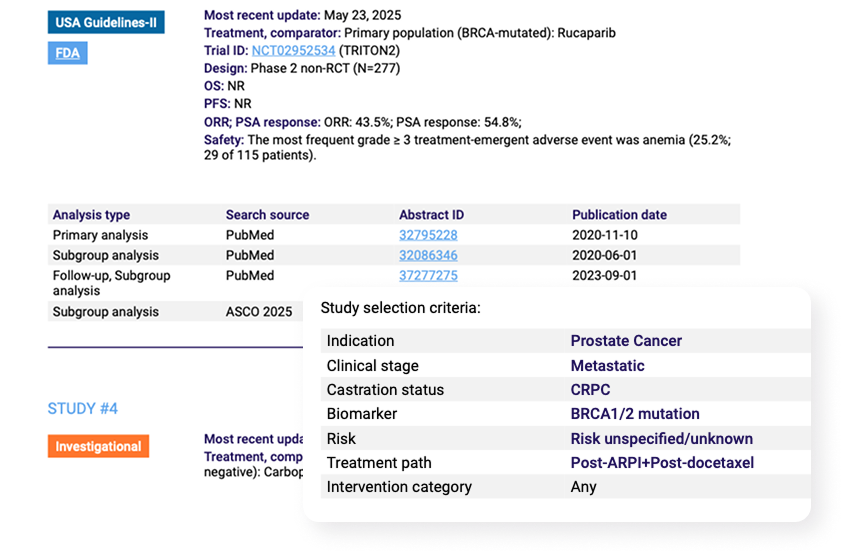
Task: Click the Investigational tag
Action: 99,447
